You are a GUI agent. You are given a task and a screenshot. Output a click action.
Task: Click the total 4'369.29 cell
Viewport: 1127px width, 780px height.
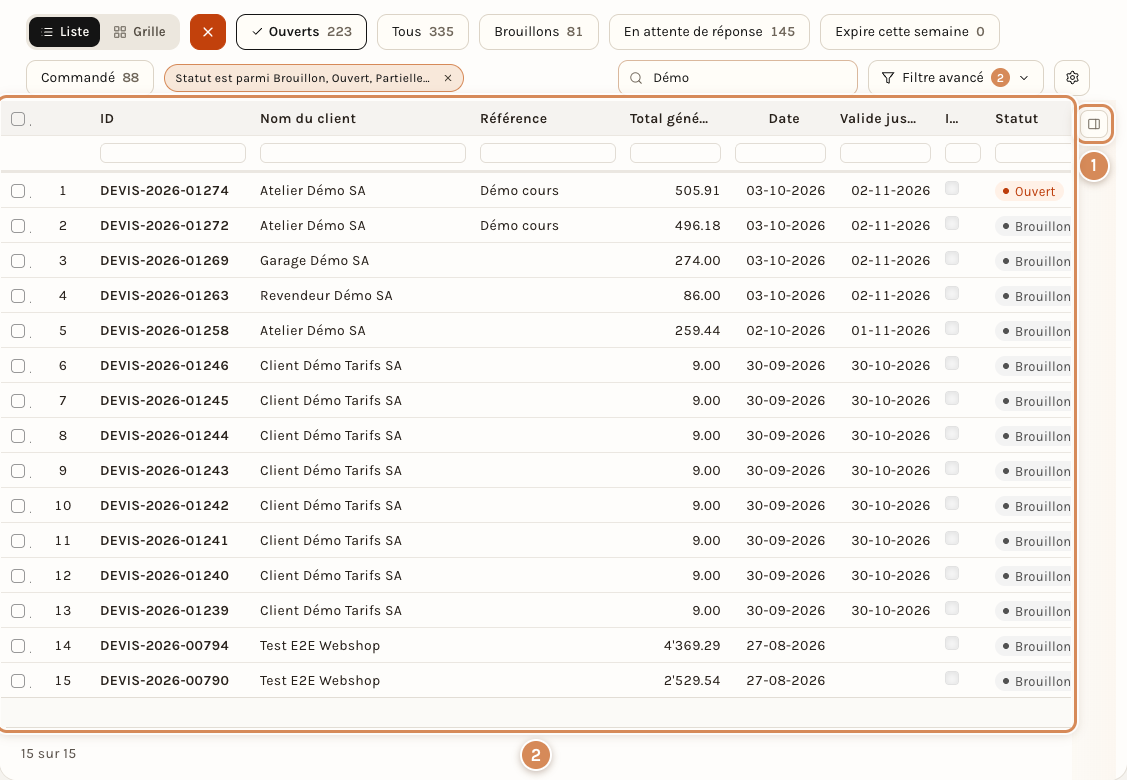691,646
